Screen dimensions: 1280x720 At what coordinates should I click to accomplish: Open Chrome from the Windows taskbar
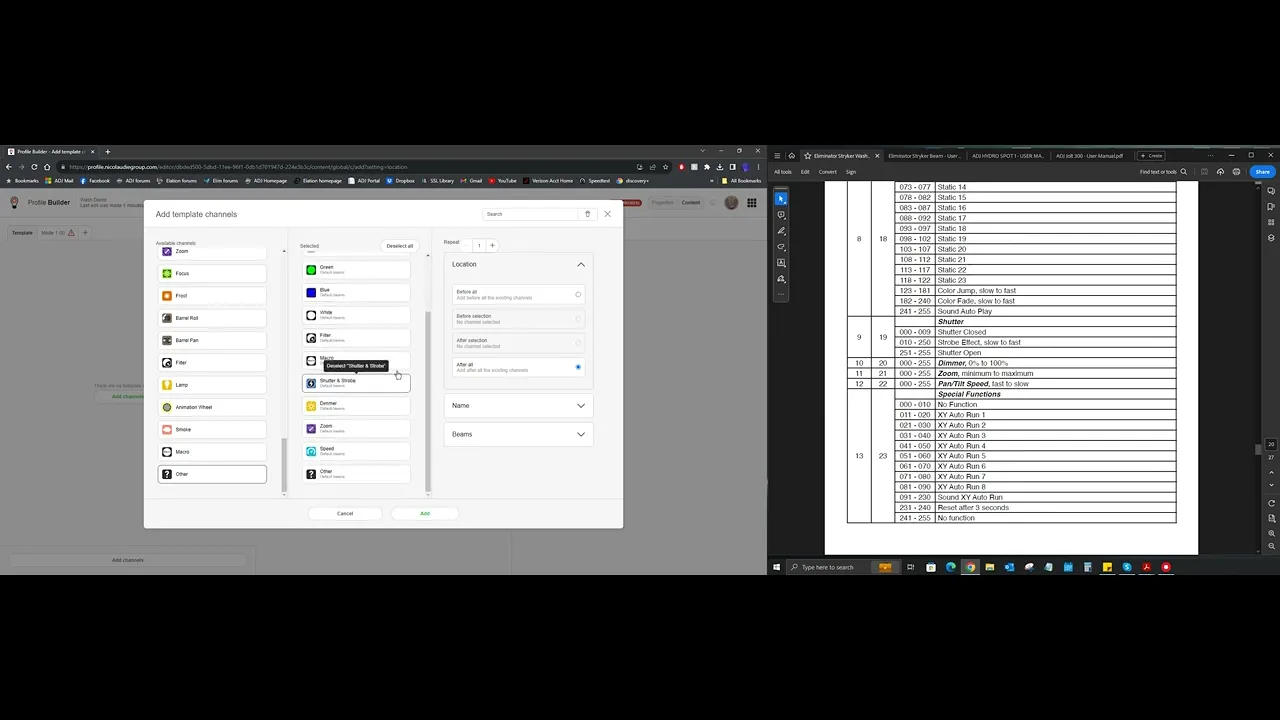pyautogui.click(x=970, y=567)
